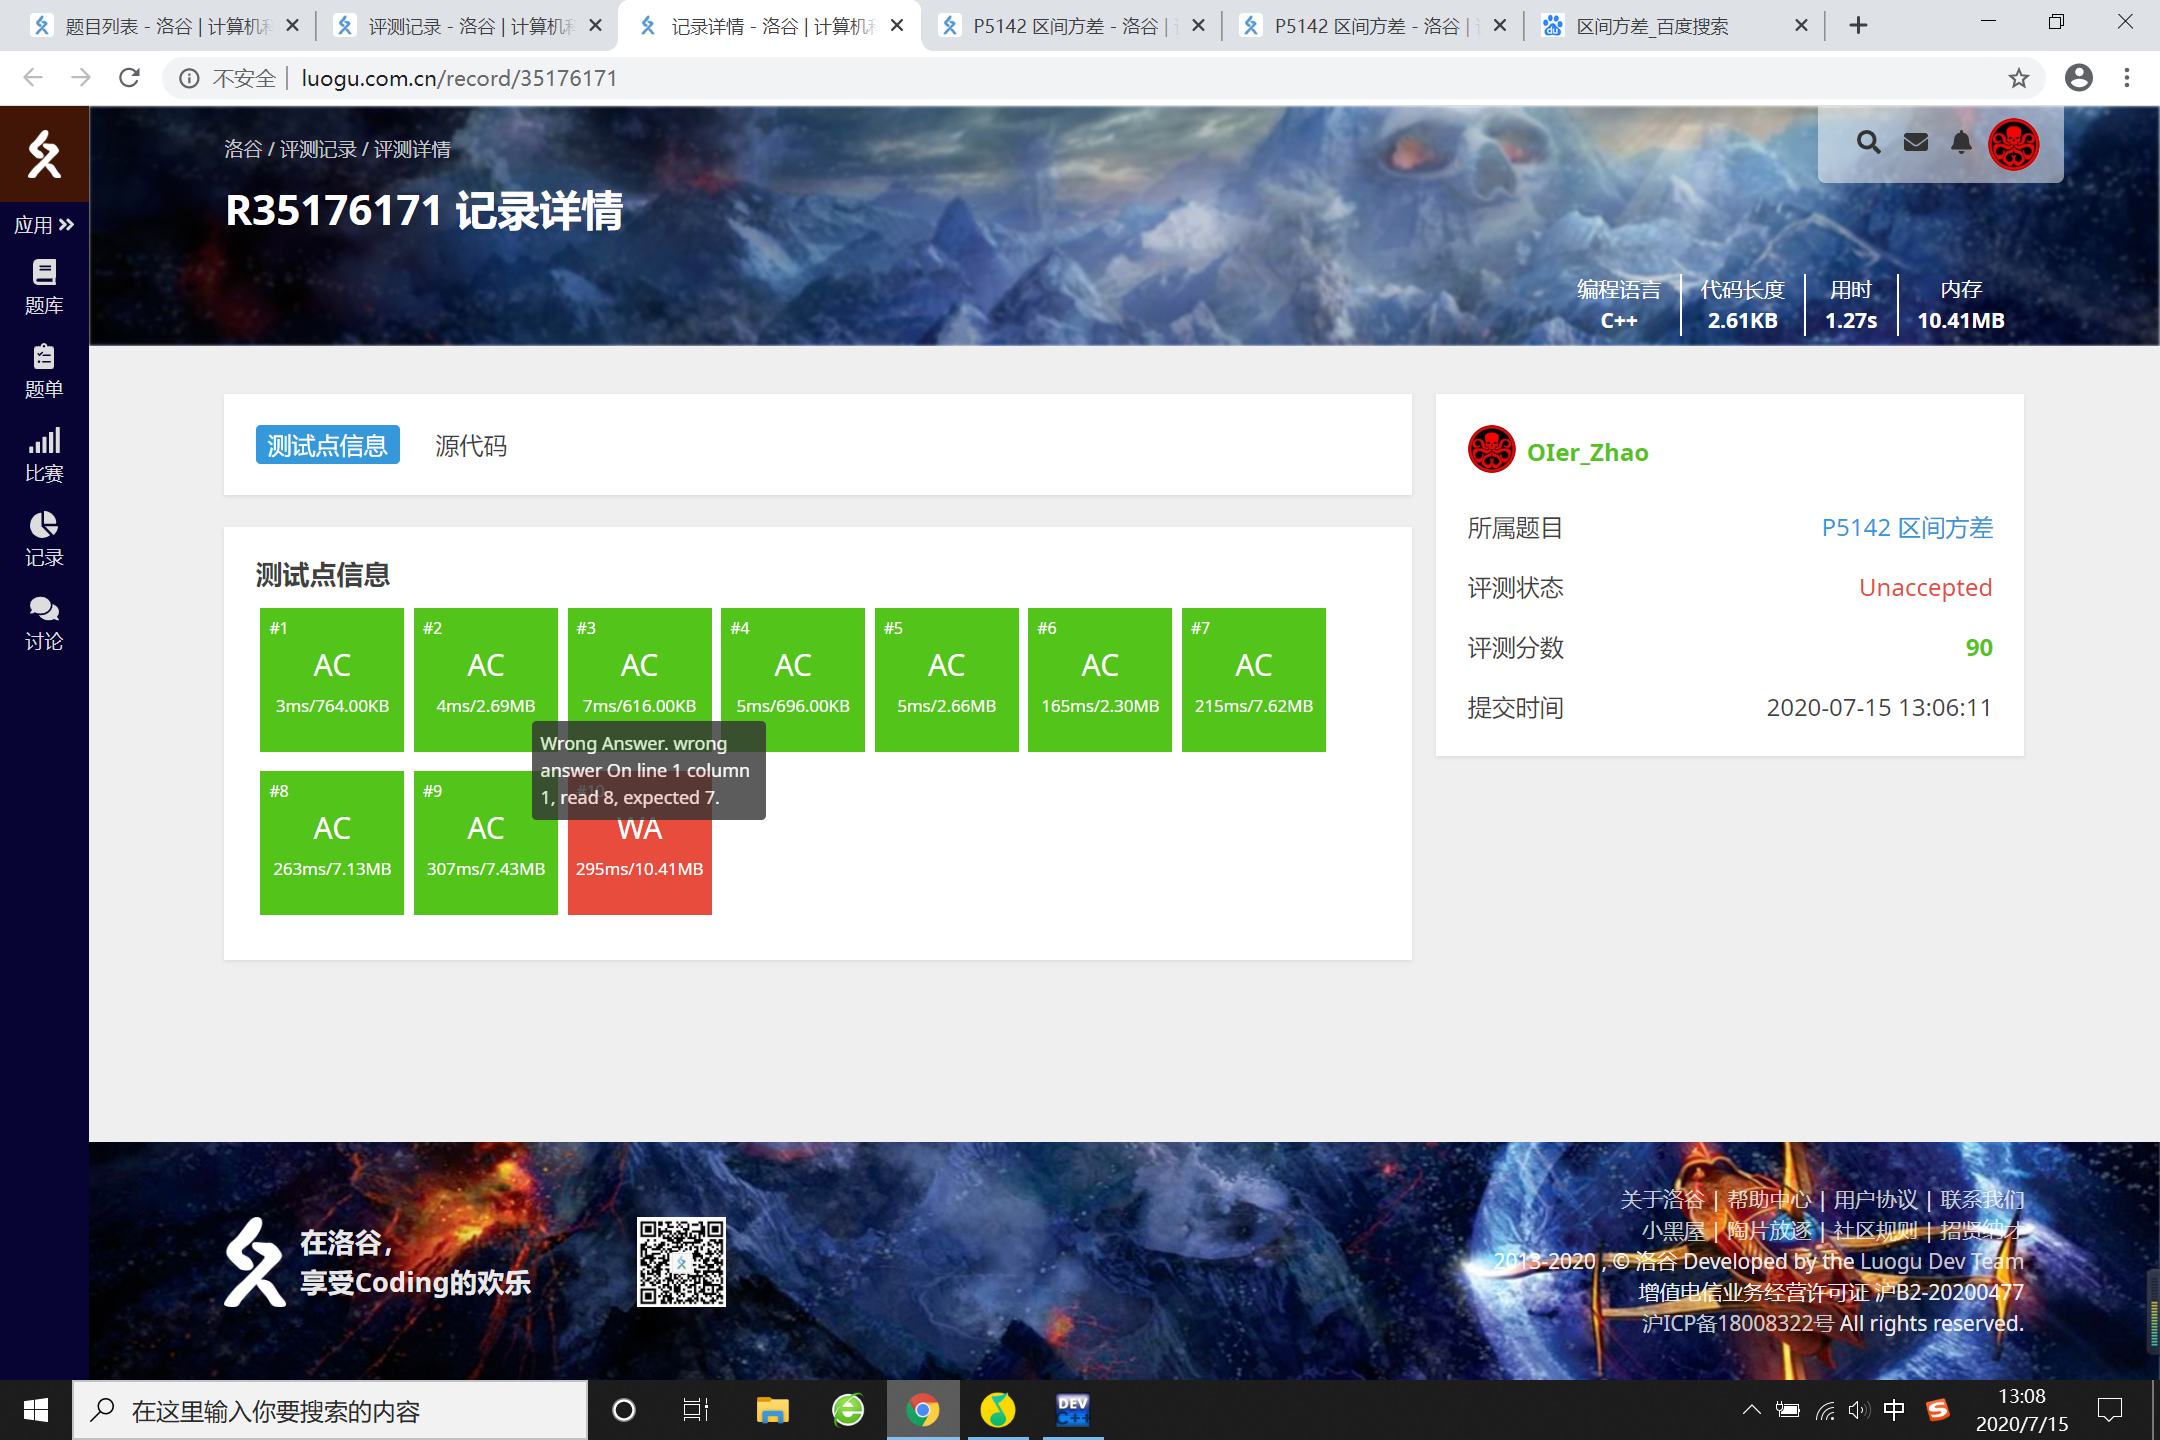Open the notifications bell icon
Viewport: 2160px width, 1440px height.
[1961, 143]
